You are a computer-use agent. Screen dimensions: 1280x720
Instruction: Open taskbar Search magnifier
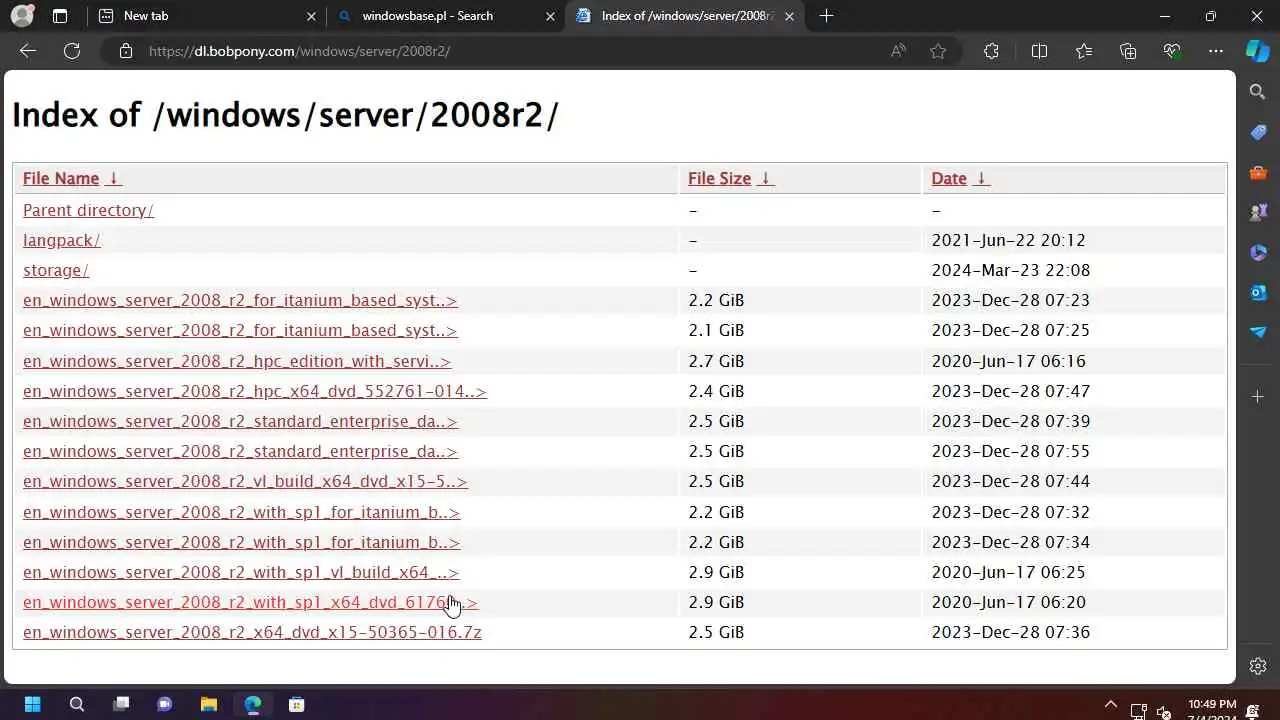point(76,704)
